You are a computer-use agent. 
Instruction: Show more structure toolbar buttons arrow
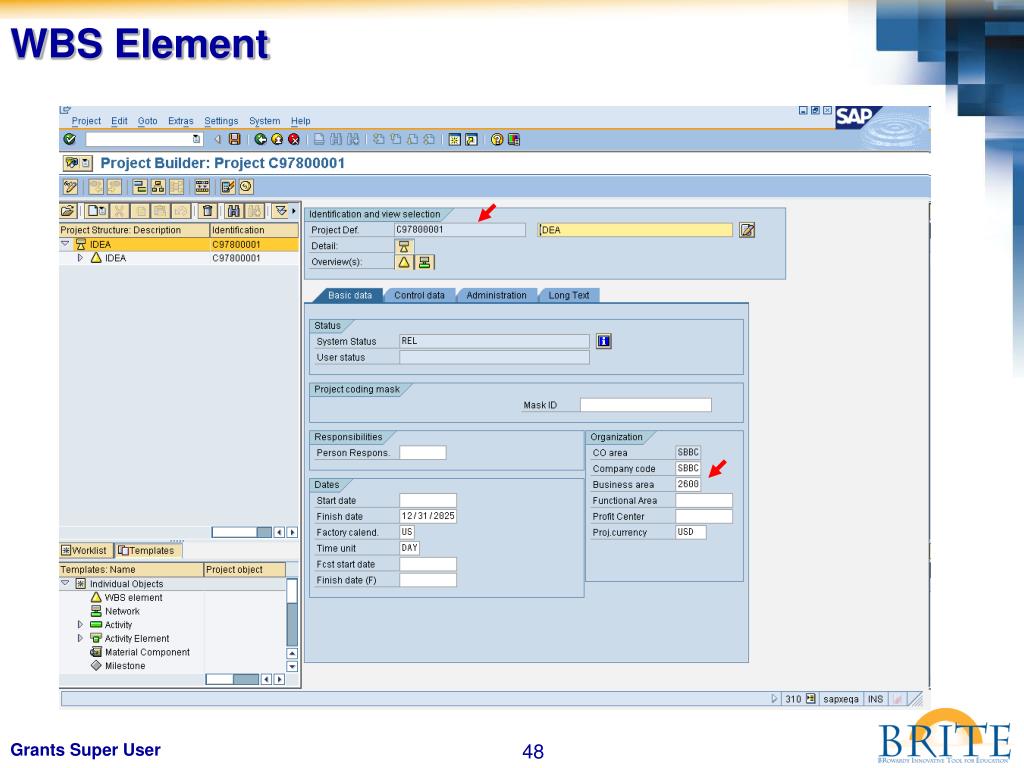pos(294,211)
